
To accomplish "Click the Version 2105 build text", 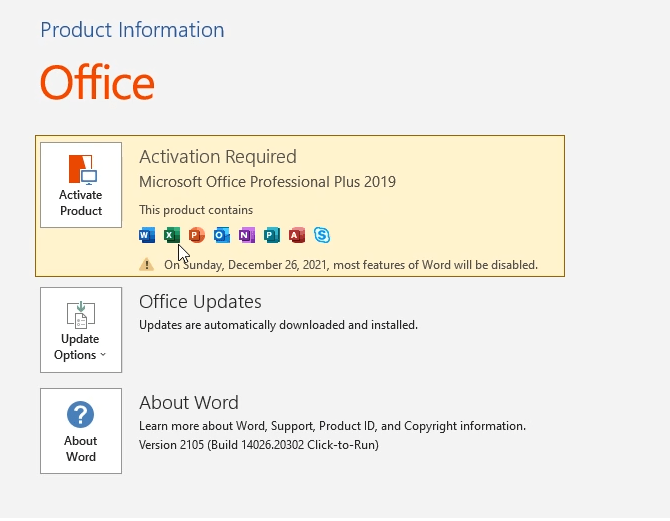I will coord(259,444).
